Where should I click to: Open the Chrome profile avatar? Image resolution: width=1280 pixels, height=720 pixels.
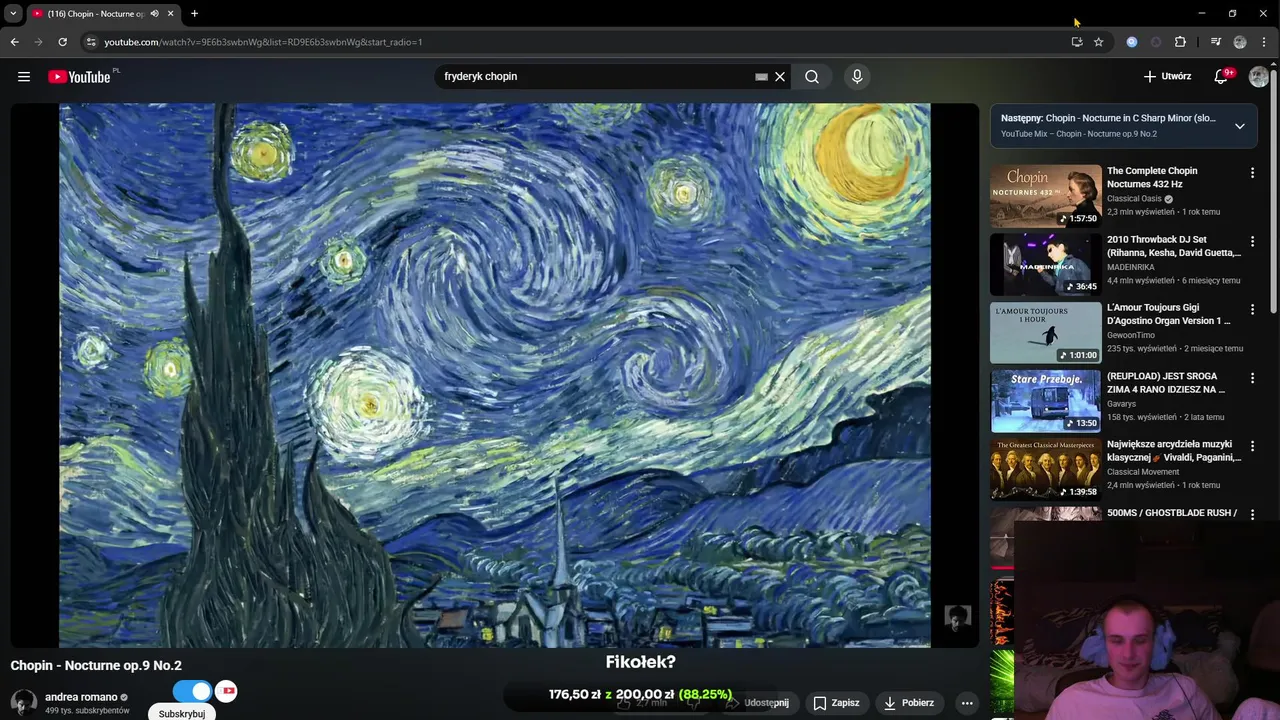click(1240, 42)
